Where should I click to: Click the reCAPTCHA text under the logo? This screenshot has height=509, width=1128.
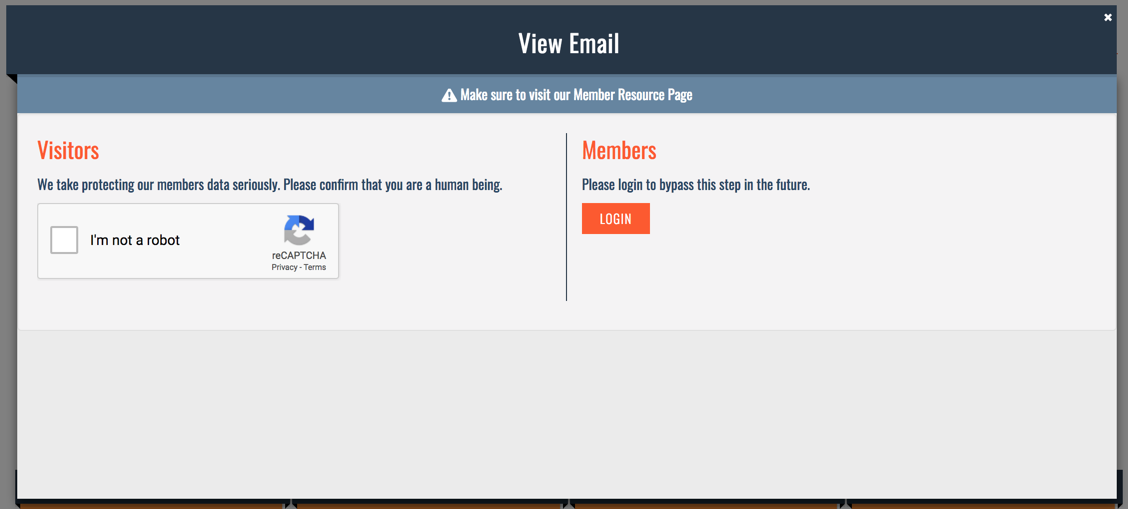tap(299, 256)
